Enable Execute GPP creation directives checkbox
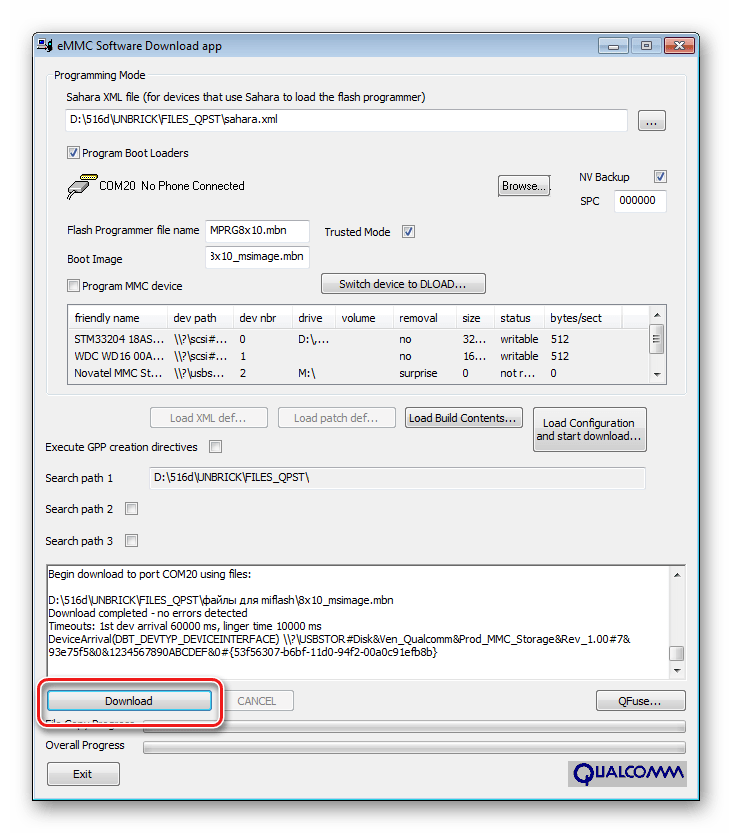This screenshot has width=732, height=833. point(215,447)
